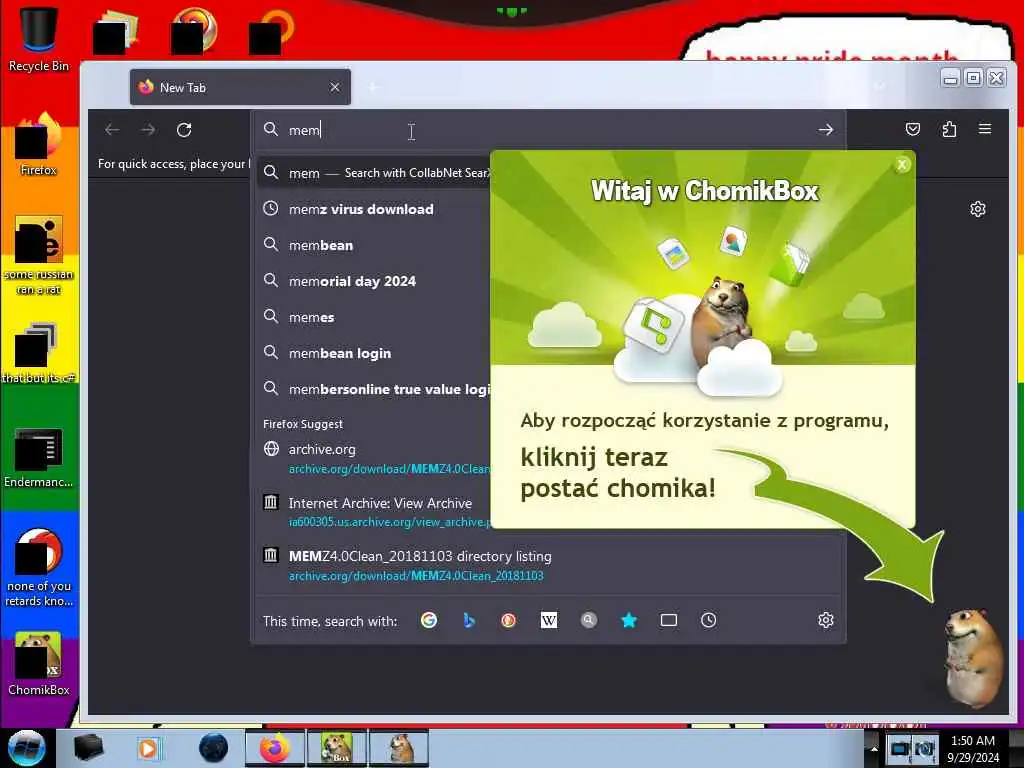The image size is (1024, 768).
Task: Open the archive.org suggested link
Action: 374,458
